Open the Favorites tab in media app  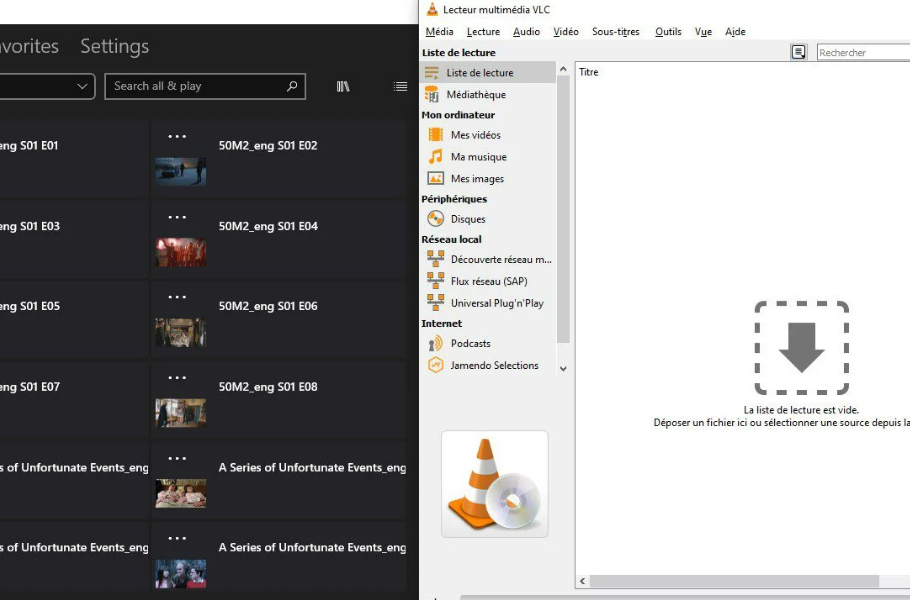point(28,46)
